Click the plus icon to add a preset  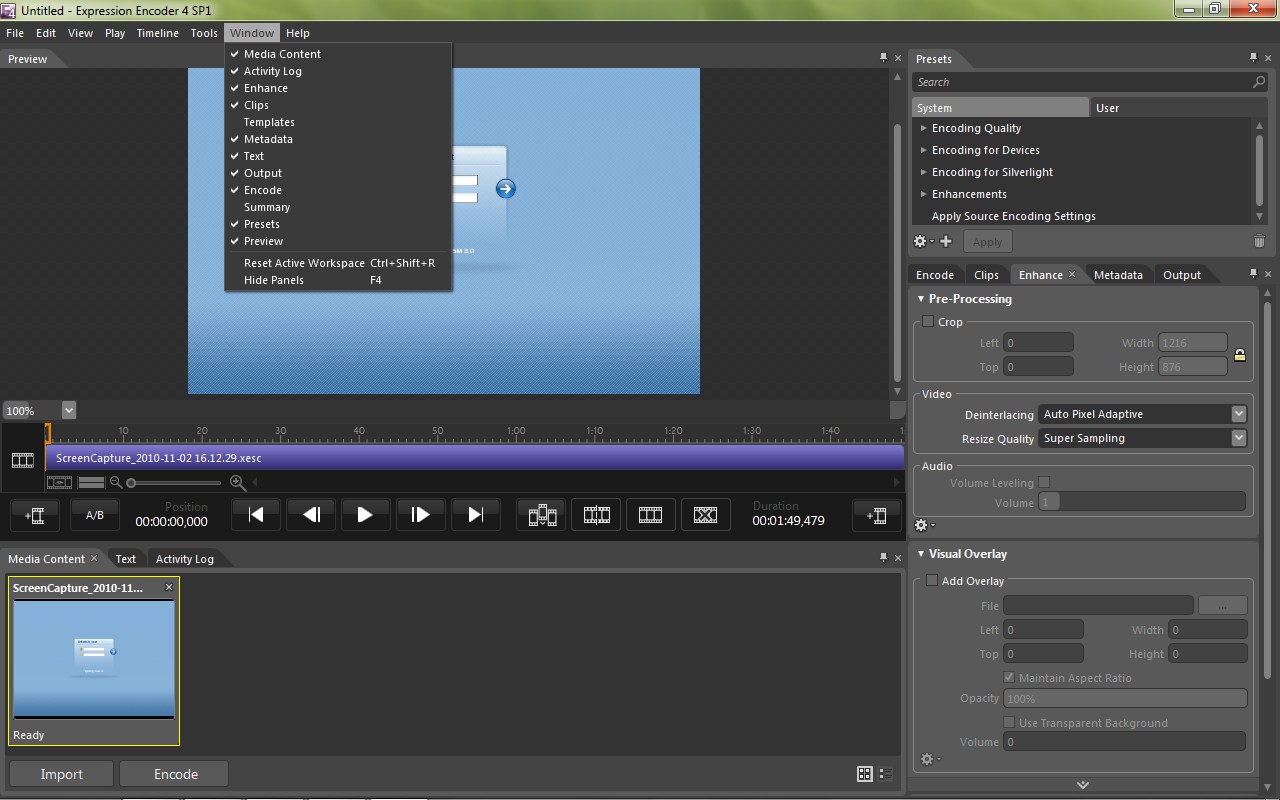pos(946,241)
